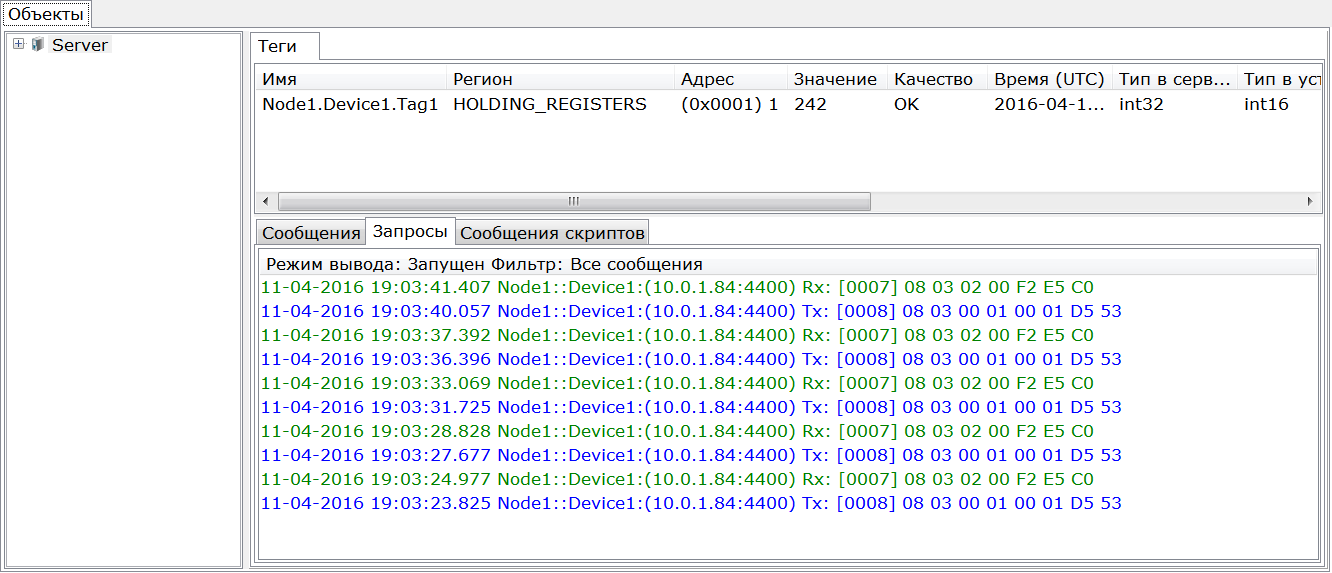
Task: Click the Server node icon
Action: click(x=38, y=44)
